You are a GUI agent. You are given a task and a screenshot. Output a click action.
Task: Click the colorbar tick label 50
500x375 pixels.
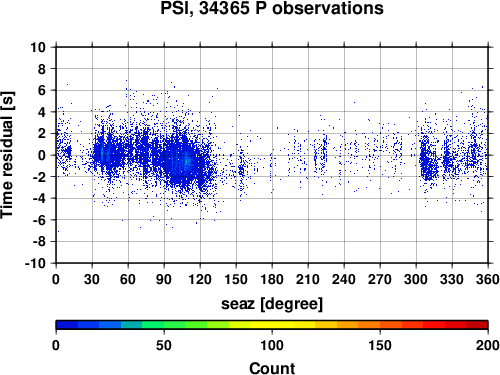(x=164, y=345)
